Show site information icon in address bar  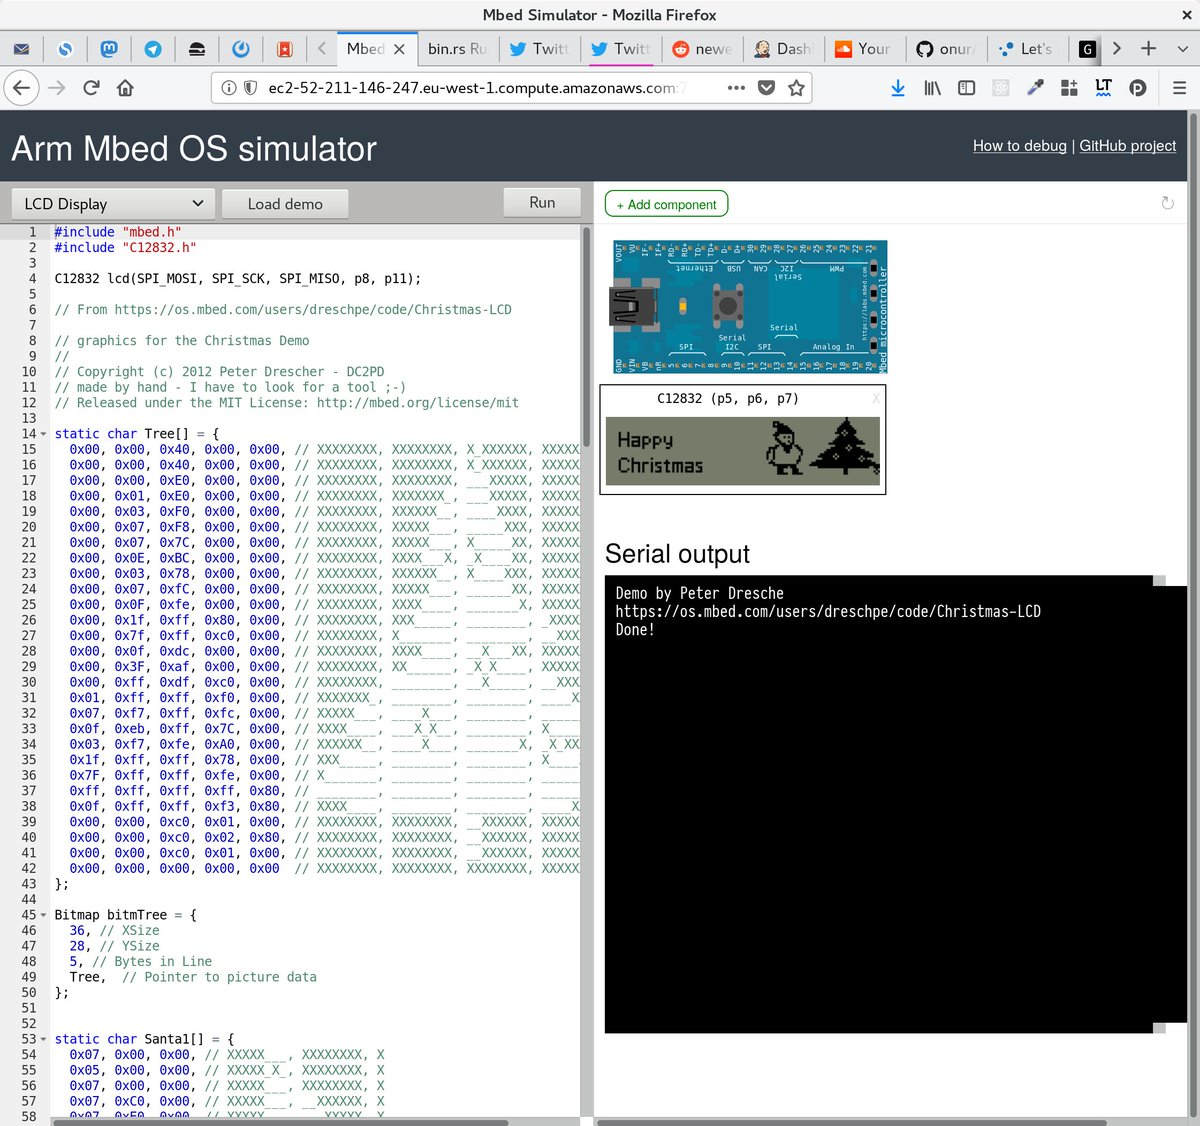[229, 88]
